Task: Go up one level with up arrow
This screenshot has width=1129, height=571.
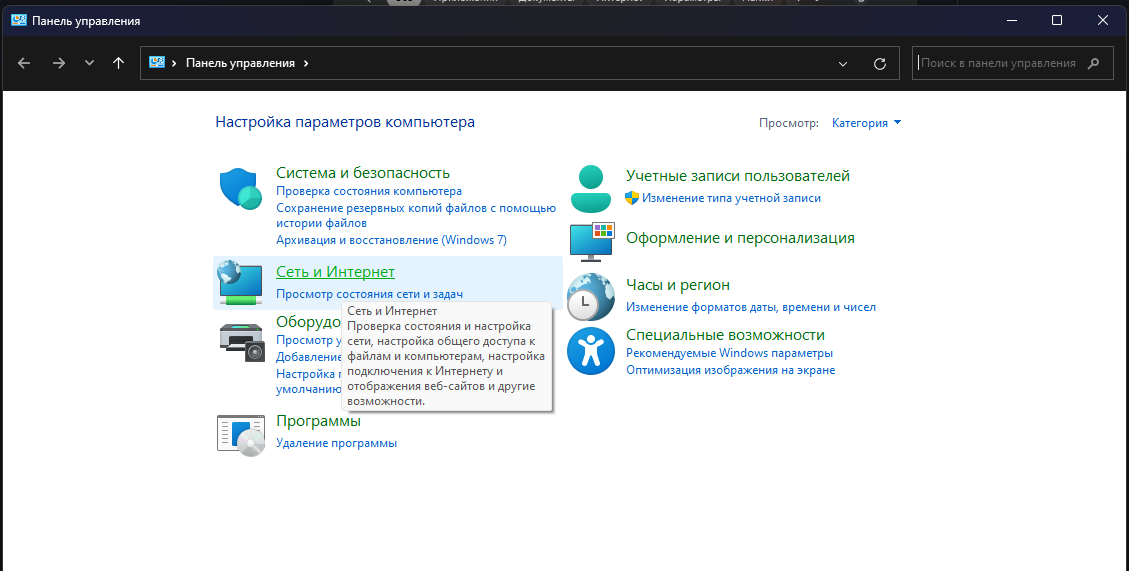Action: 118,63
